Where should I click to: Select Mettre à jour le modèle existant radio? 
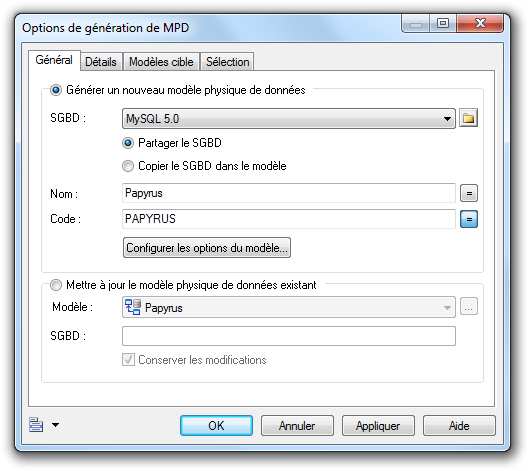(56, 285)
